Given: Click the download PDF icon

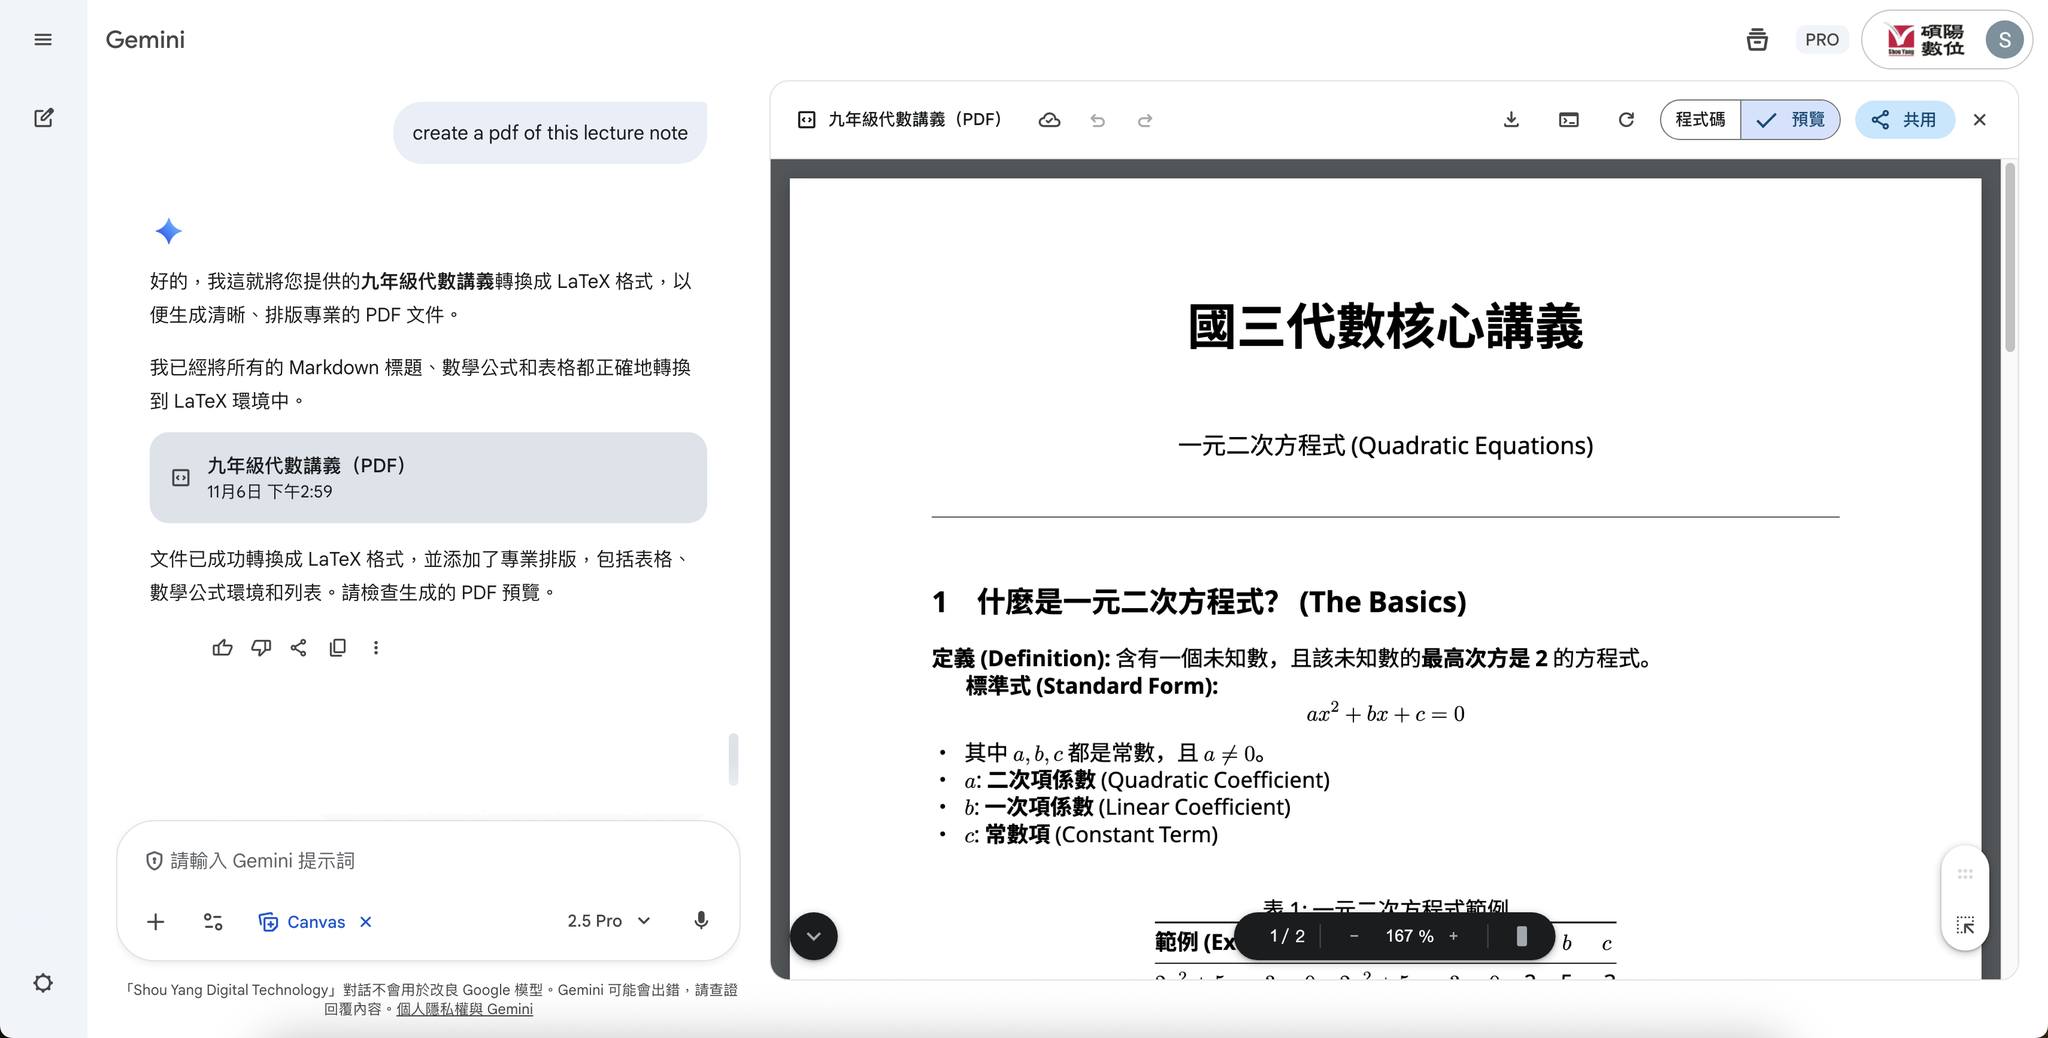Looking at the screenshot, I should click(1511, 120).
